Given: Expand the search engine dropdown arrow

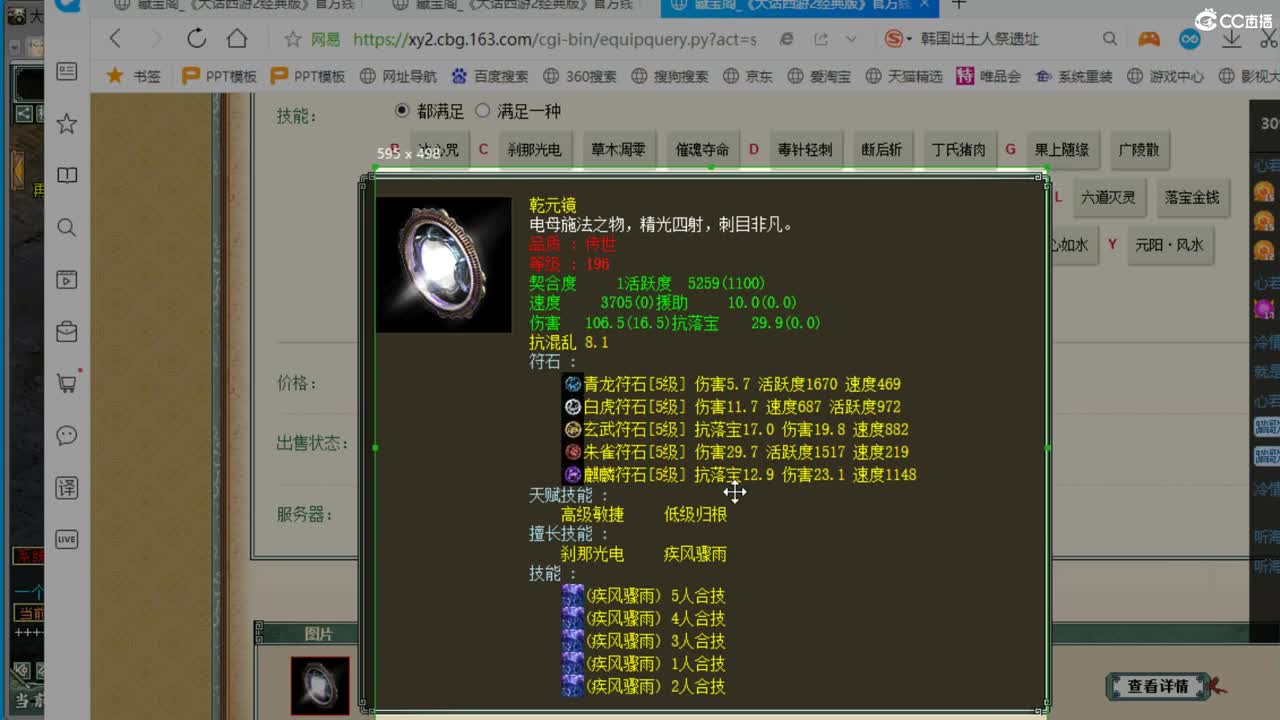Looking at the screenshot, I should point(909,39).
